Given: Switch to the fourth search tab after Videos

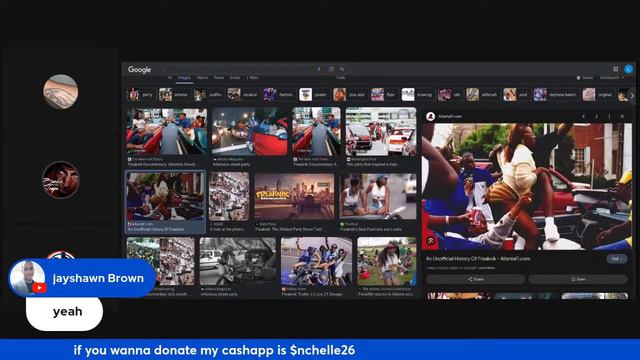Looking at the screenshot, I should pos(219,78).
